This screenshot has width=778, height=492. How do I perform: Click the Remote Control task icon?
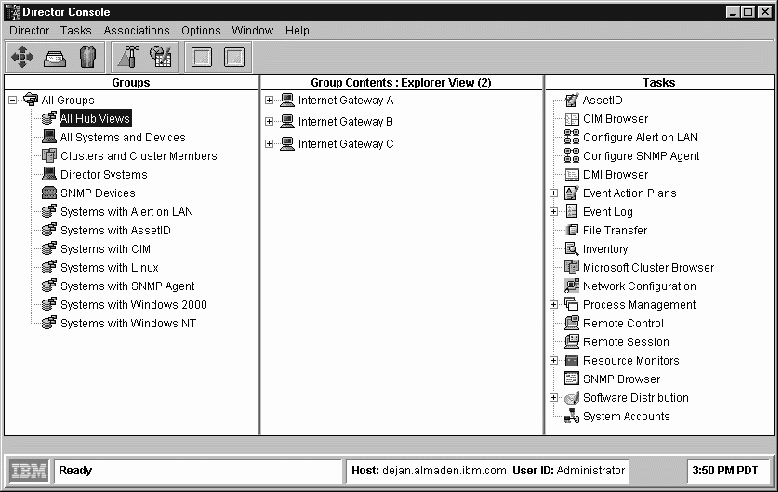point(571,323)
